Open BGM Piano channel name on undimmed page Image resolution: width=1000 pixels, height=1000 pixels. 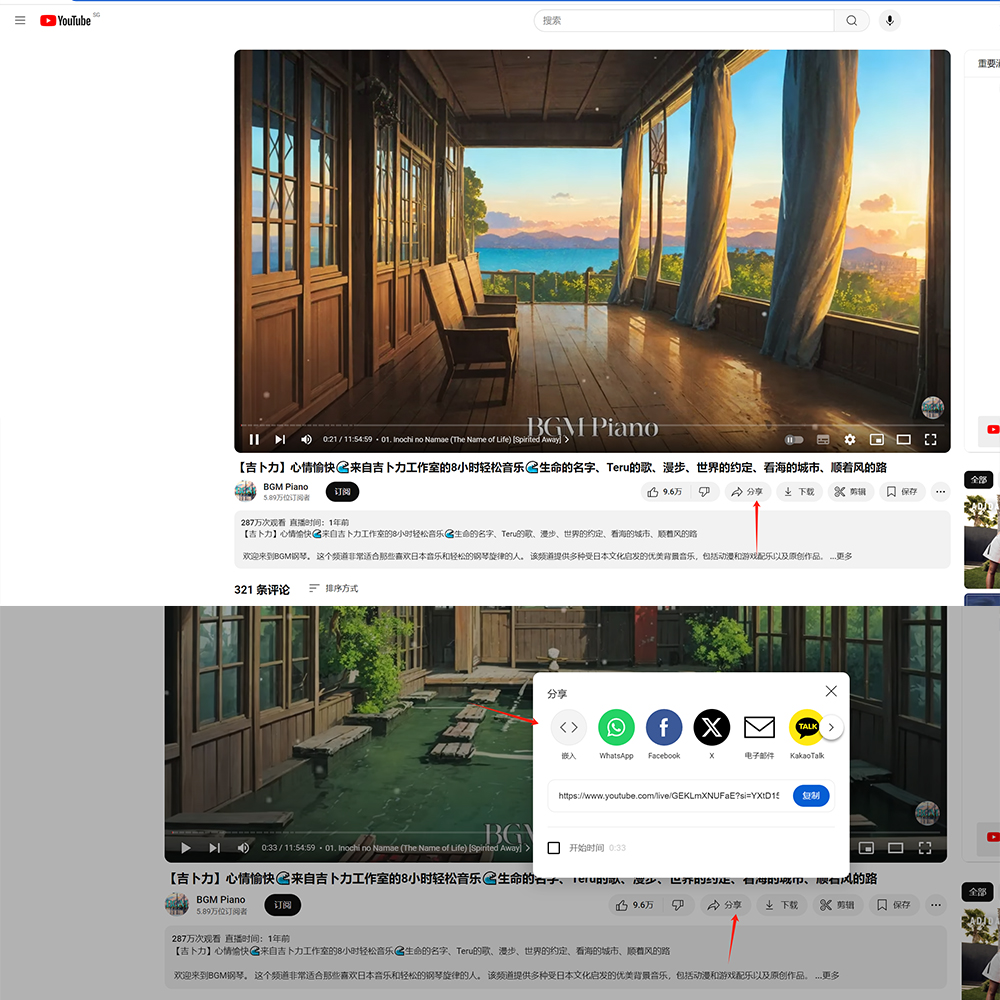[x=286, y=487]
